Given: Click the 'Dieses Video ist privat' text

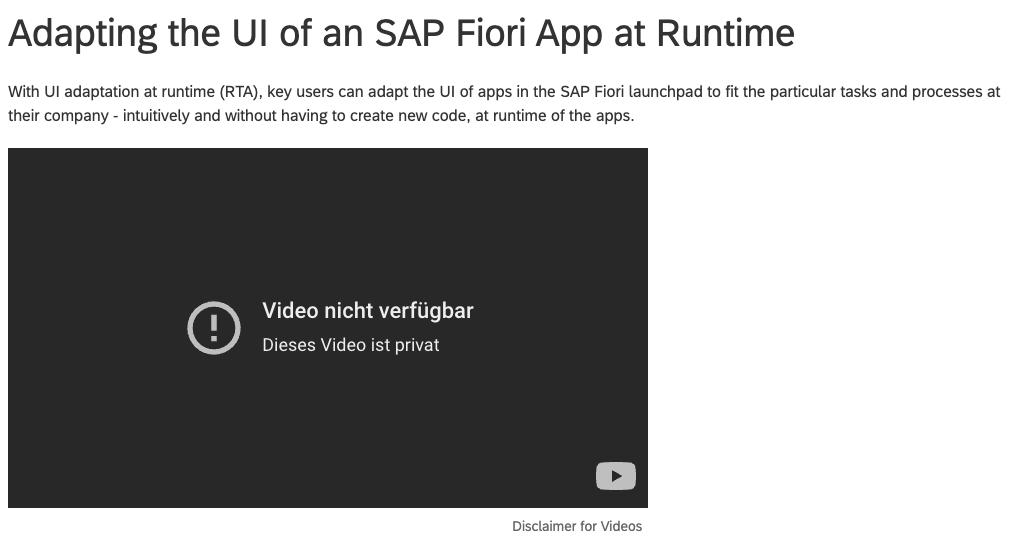Looking at the screenshot, I should point(351,345).
